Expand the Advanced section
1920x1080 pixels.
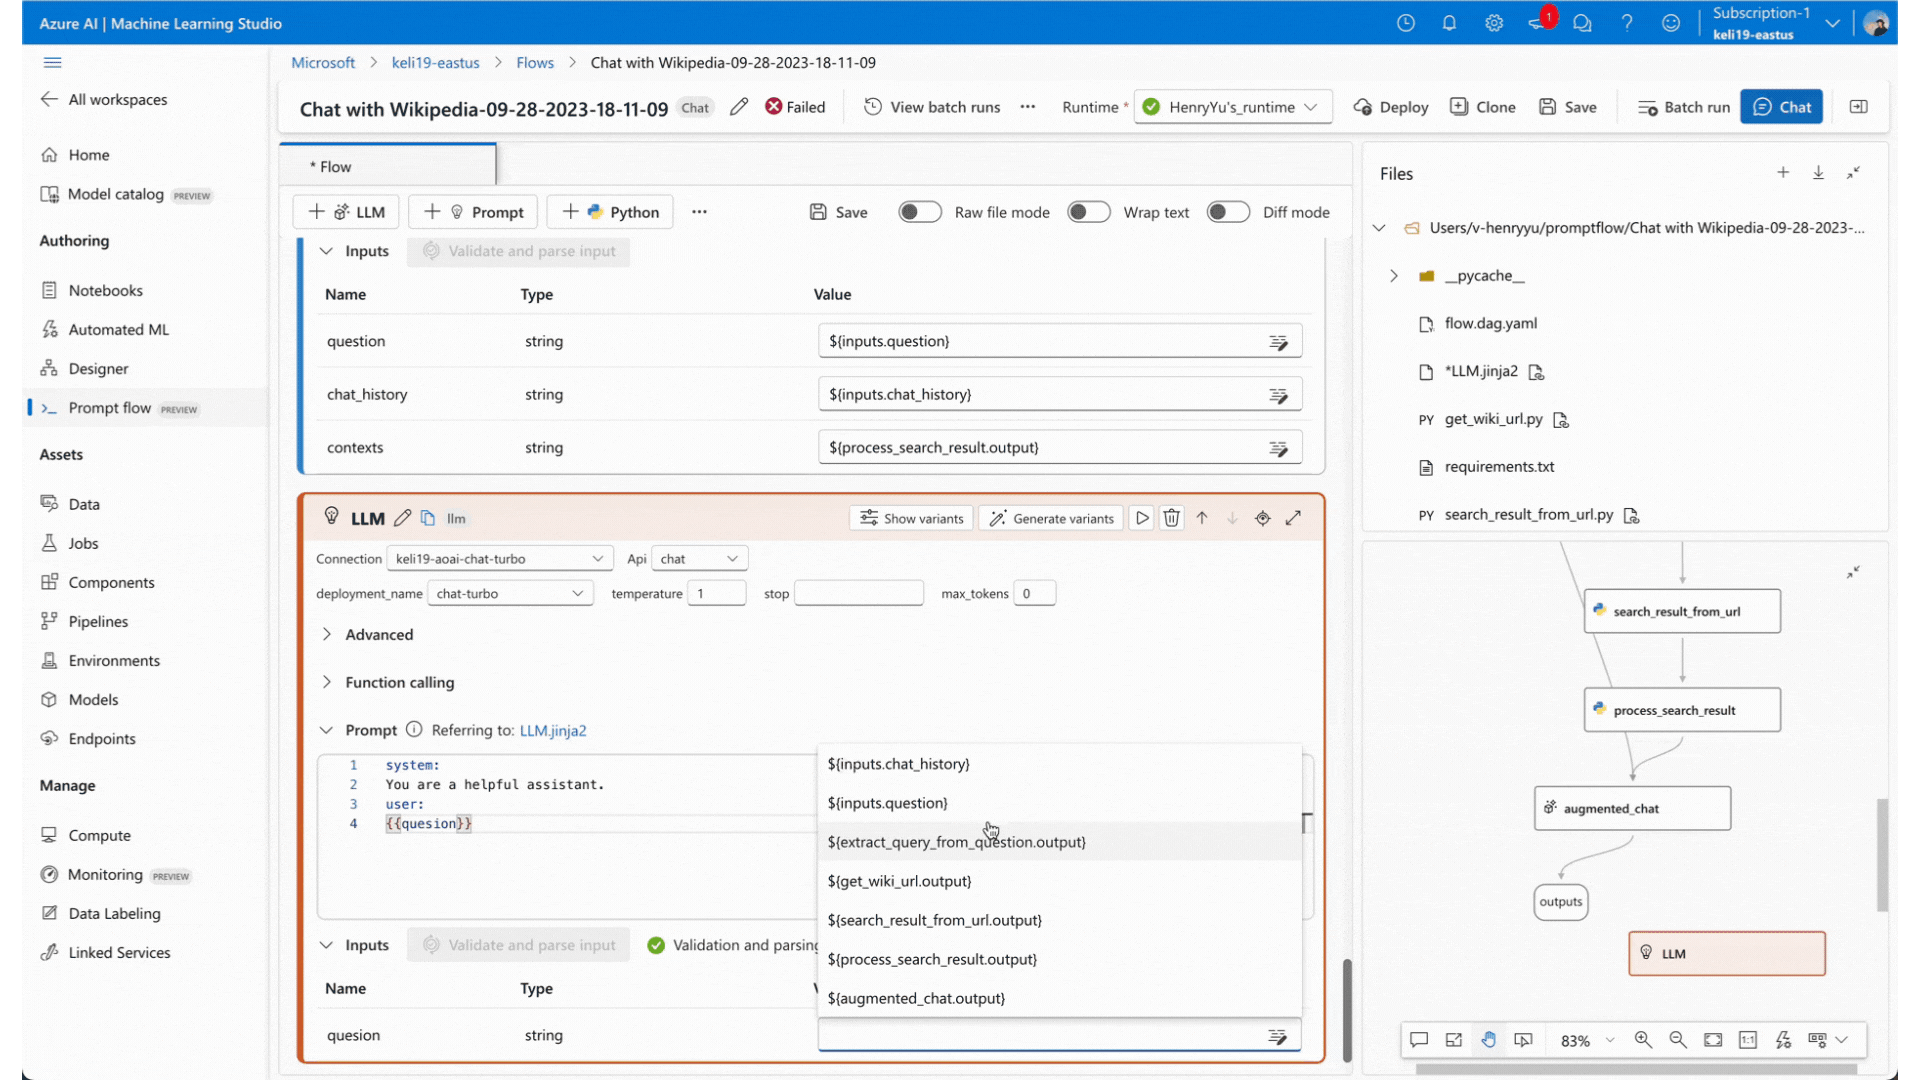[378, 635]
